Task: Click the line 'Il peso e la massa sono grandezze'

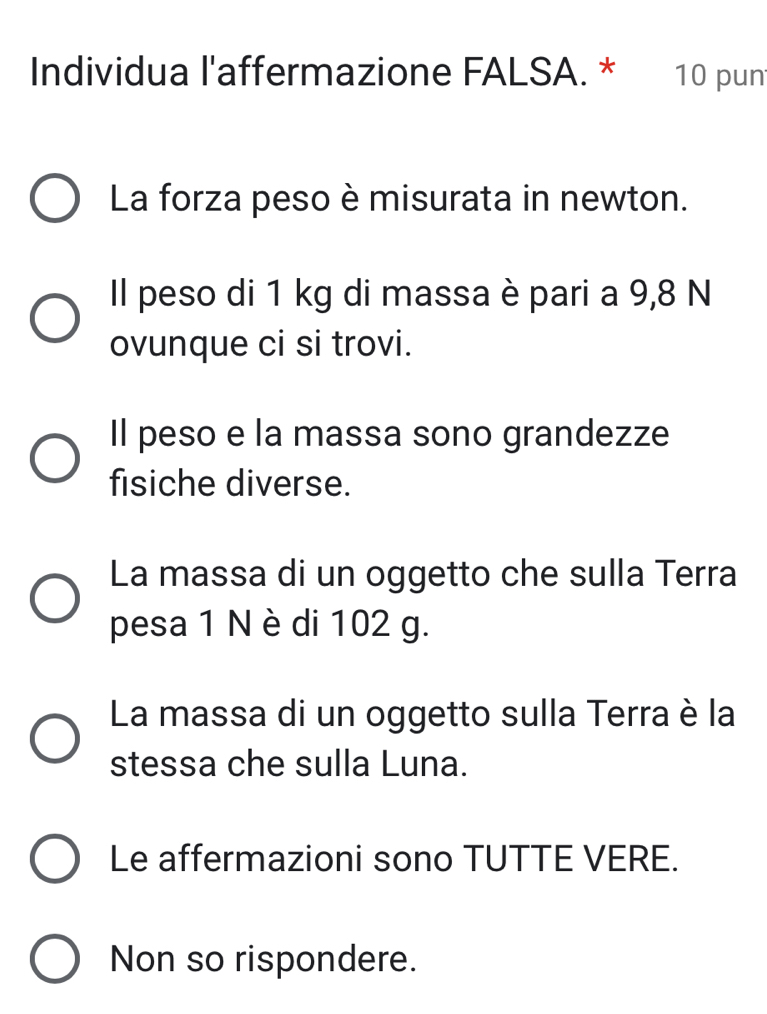Action: coord(390,434)
